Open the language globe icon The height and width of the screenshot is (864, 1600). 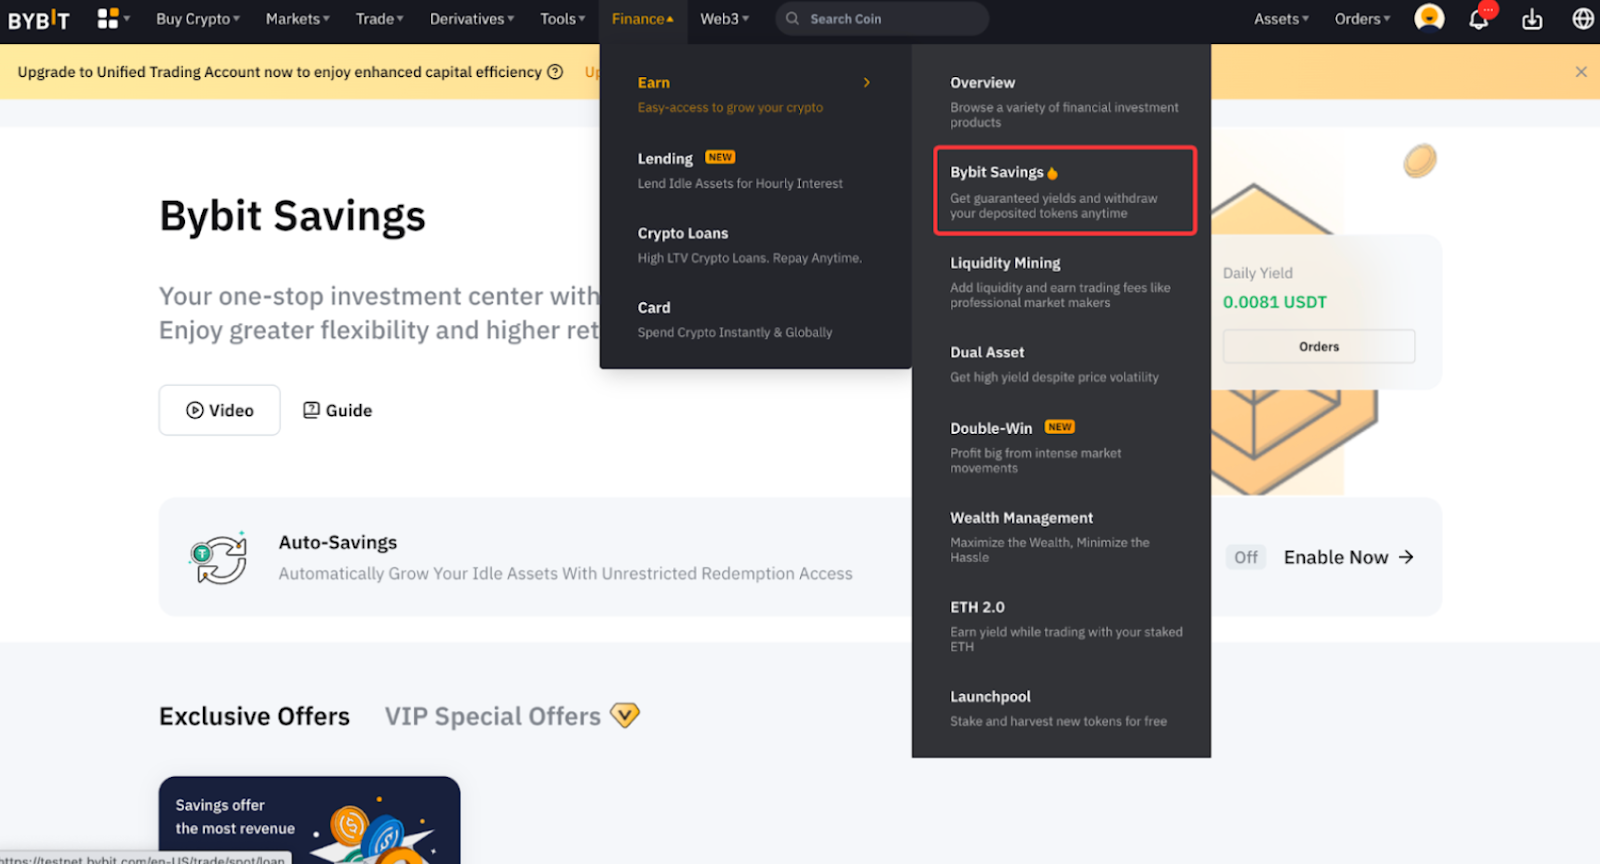tap(1583, 19)
